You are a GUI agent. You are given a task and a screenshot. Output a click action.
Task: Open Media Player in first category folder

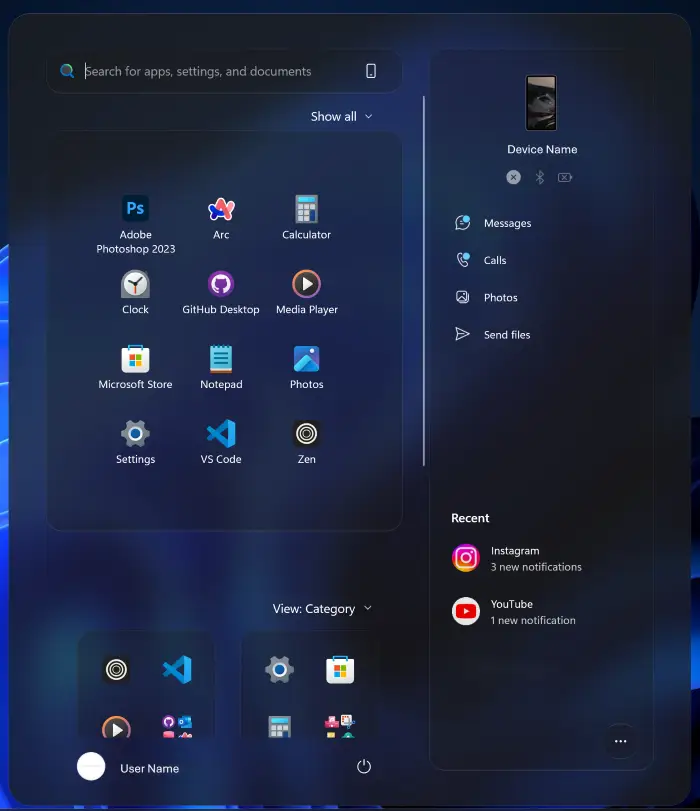[116, 728]
